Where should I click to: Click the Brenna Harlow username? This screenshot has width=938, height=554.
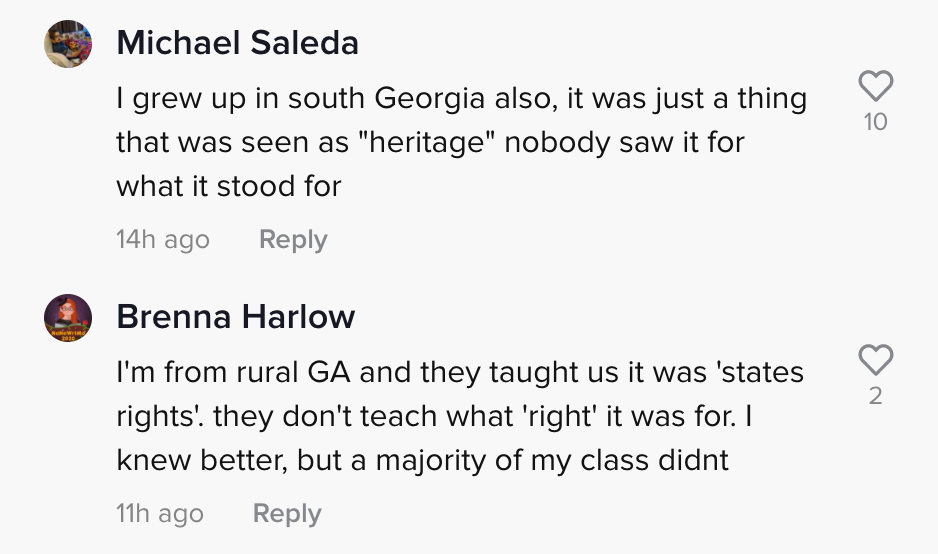tap(236, 317)
